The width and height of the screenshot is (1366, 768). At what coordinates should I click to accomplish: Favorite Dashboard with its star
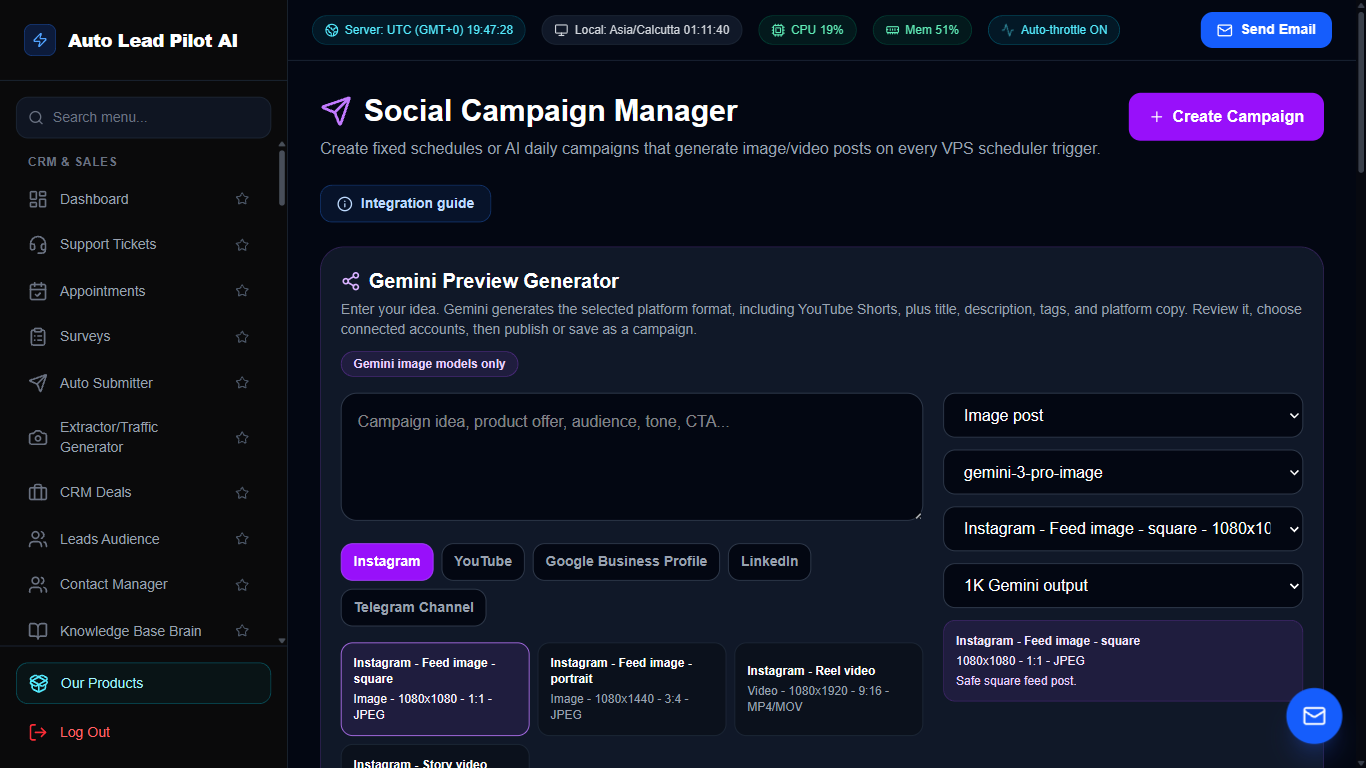(242, 199)
